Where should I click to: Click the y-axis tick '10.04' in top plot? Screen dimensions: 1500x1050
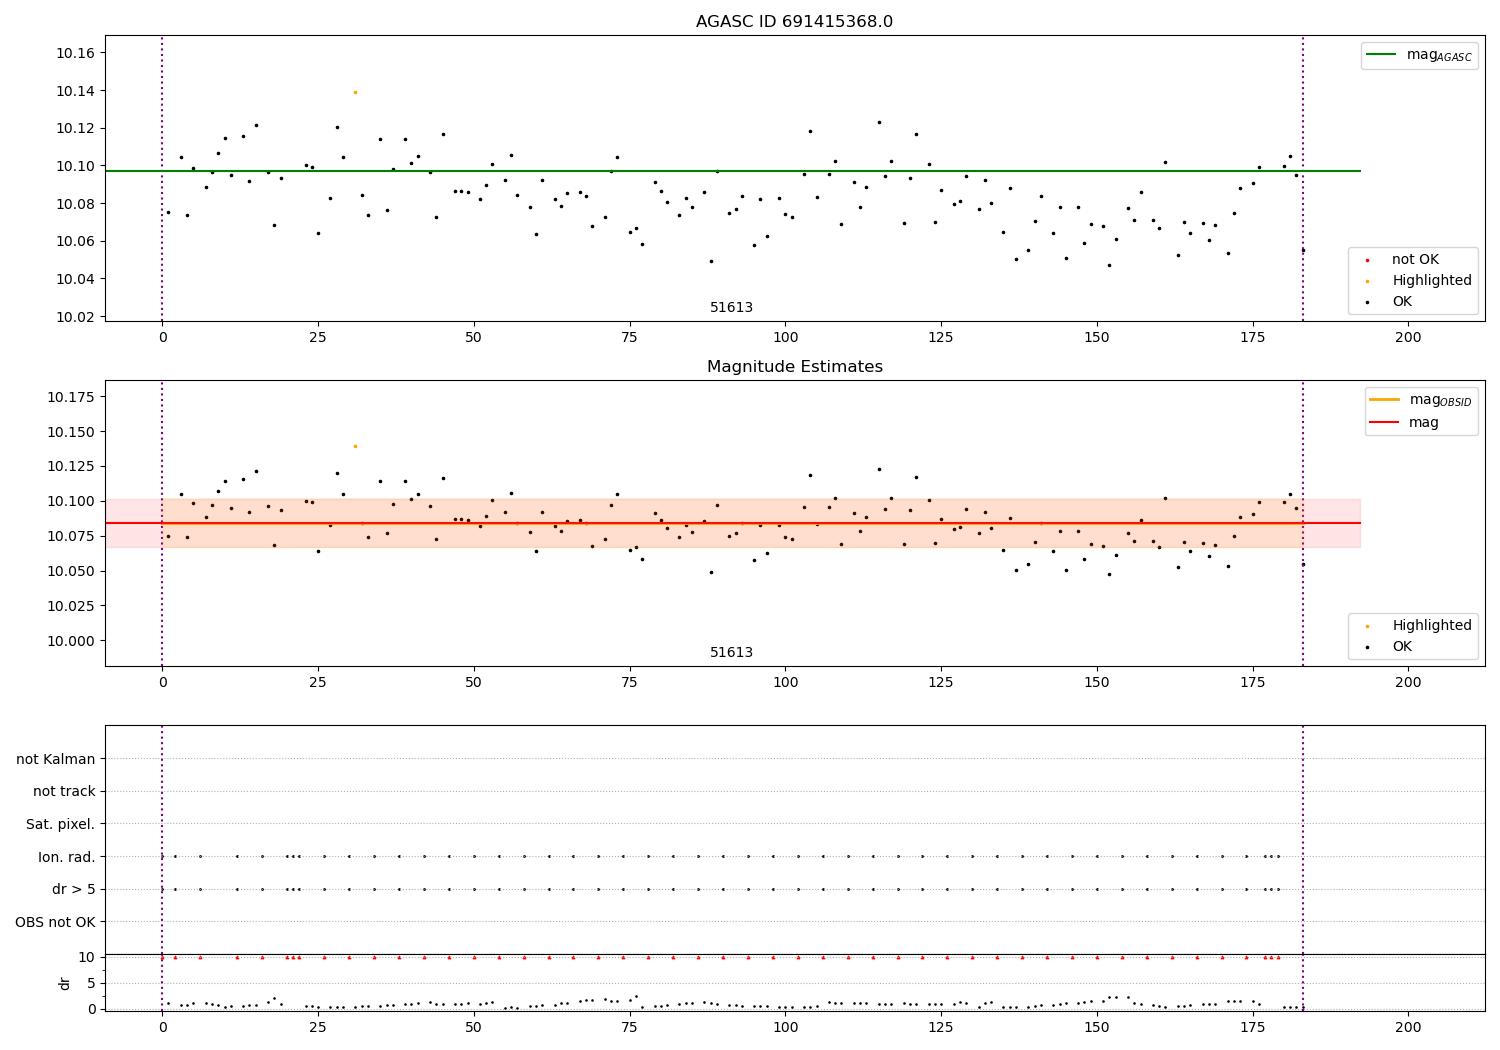[x=75, y=279]
